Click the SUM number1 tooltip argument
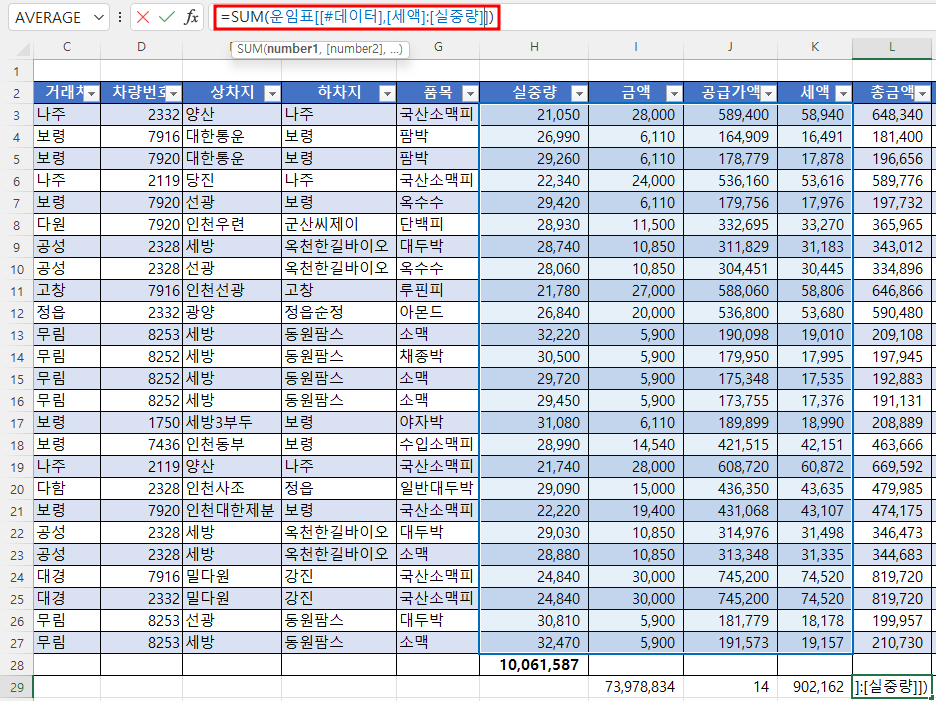Viewport: 936px width, 701px height. tap(292, 50)
